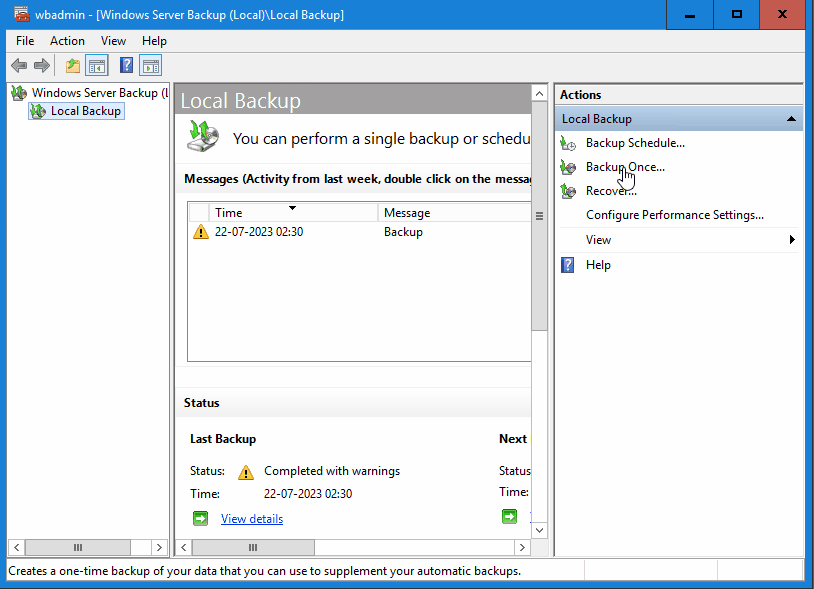Open View details link for last backup
This screenshot has width=814, height=589.
click(x=252, y=519)
